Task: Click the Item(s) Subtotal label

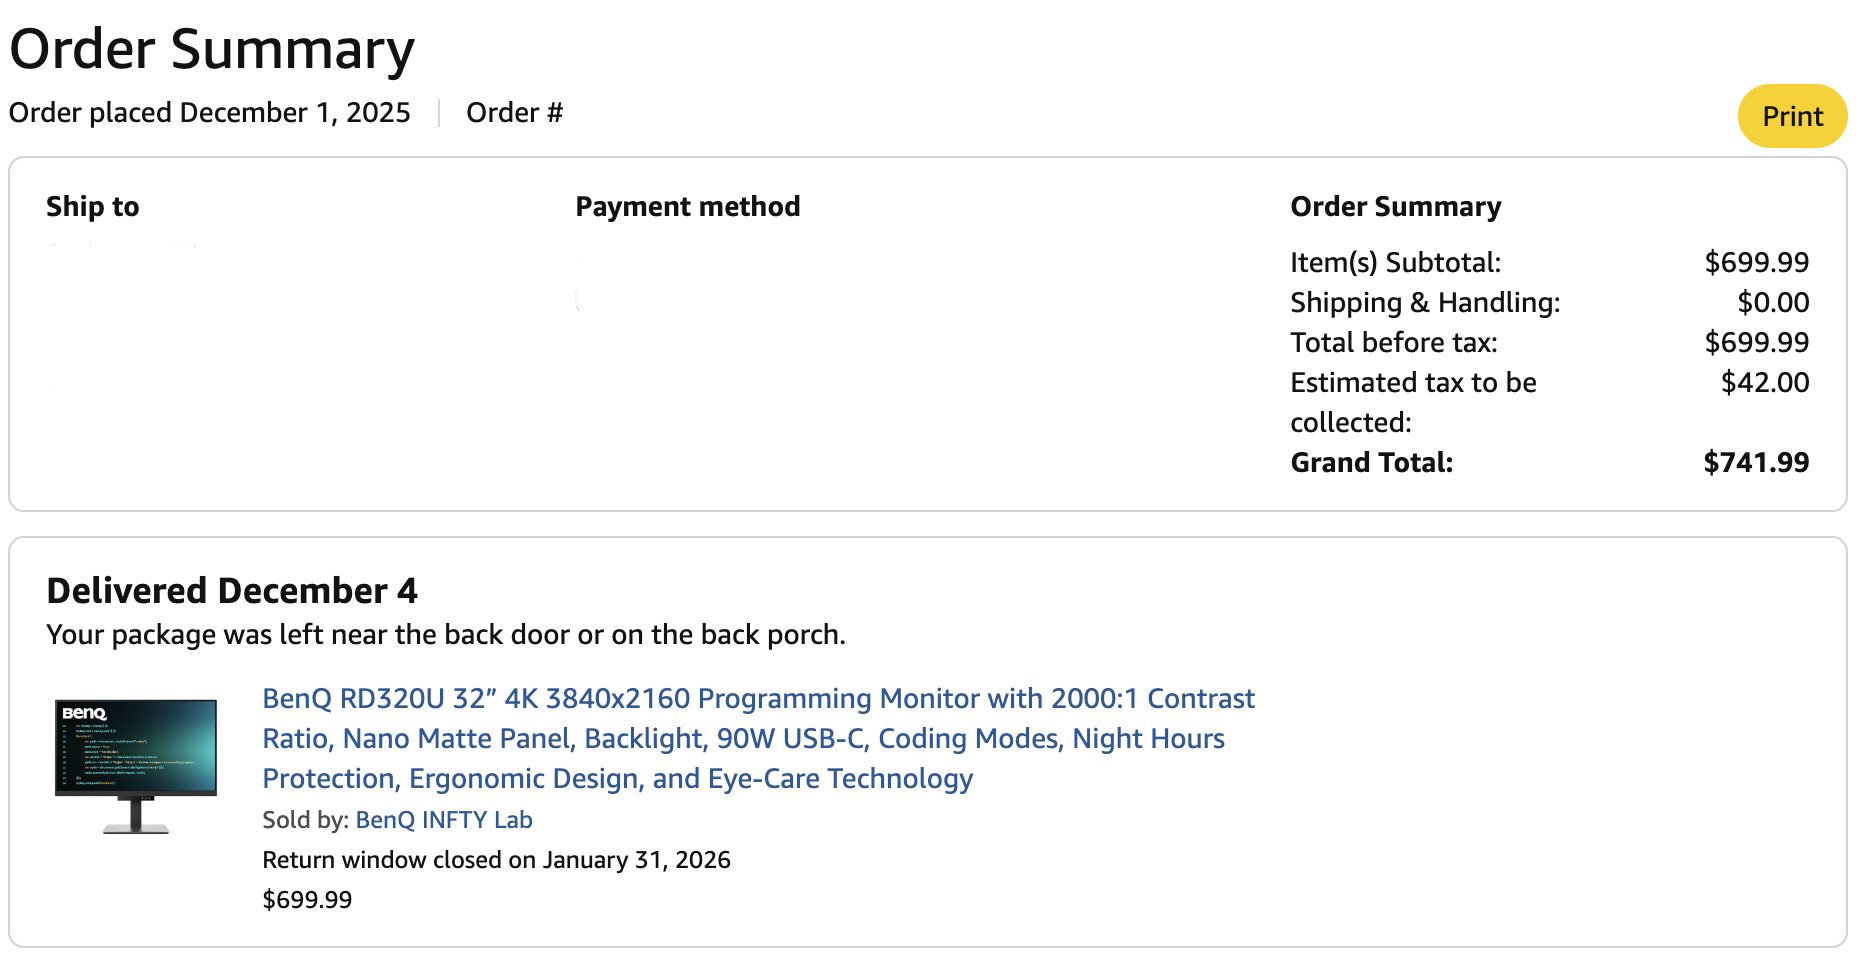Action: (x=1395, y=263)
